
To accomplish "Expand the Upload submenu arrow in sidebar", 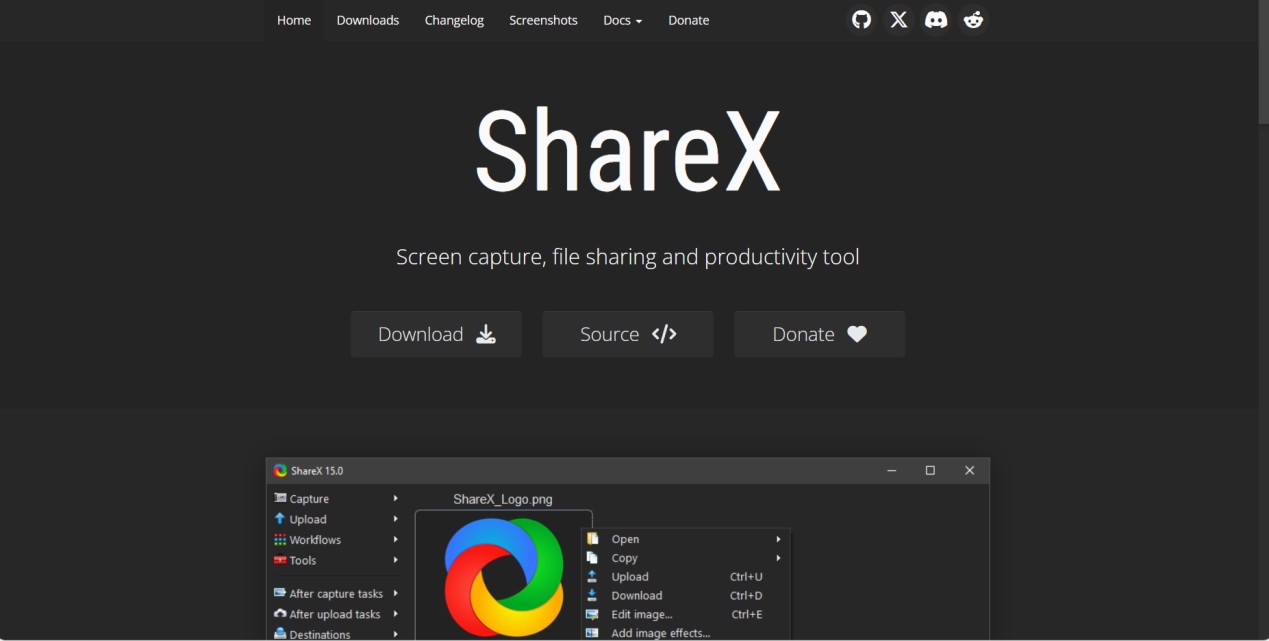I will pyautogui.click(x=396, y=519).
